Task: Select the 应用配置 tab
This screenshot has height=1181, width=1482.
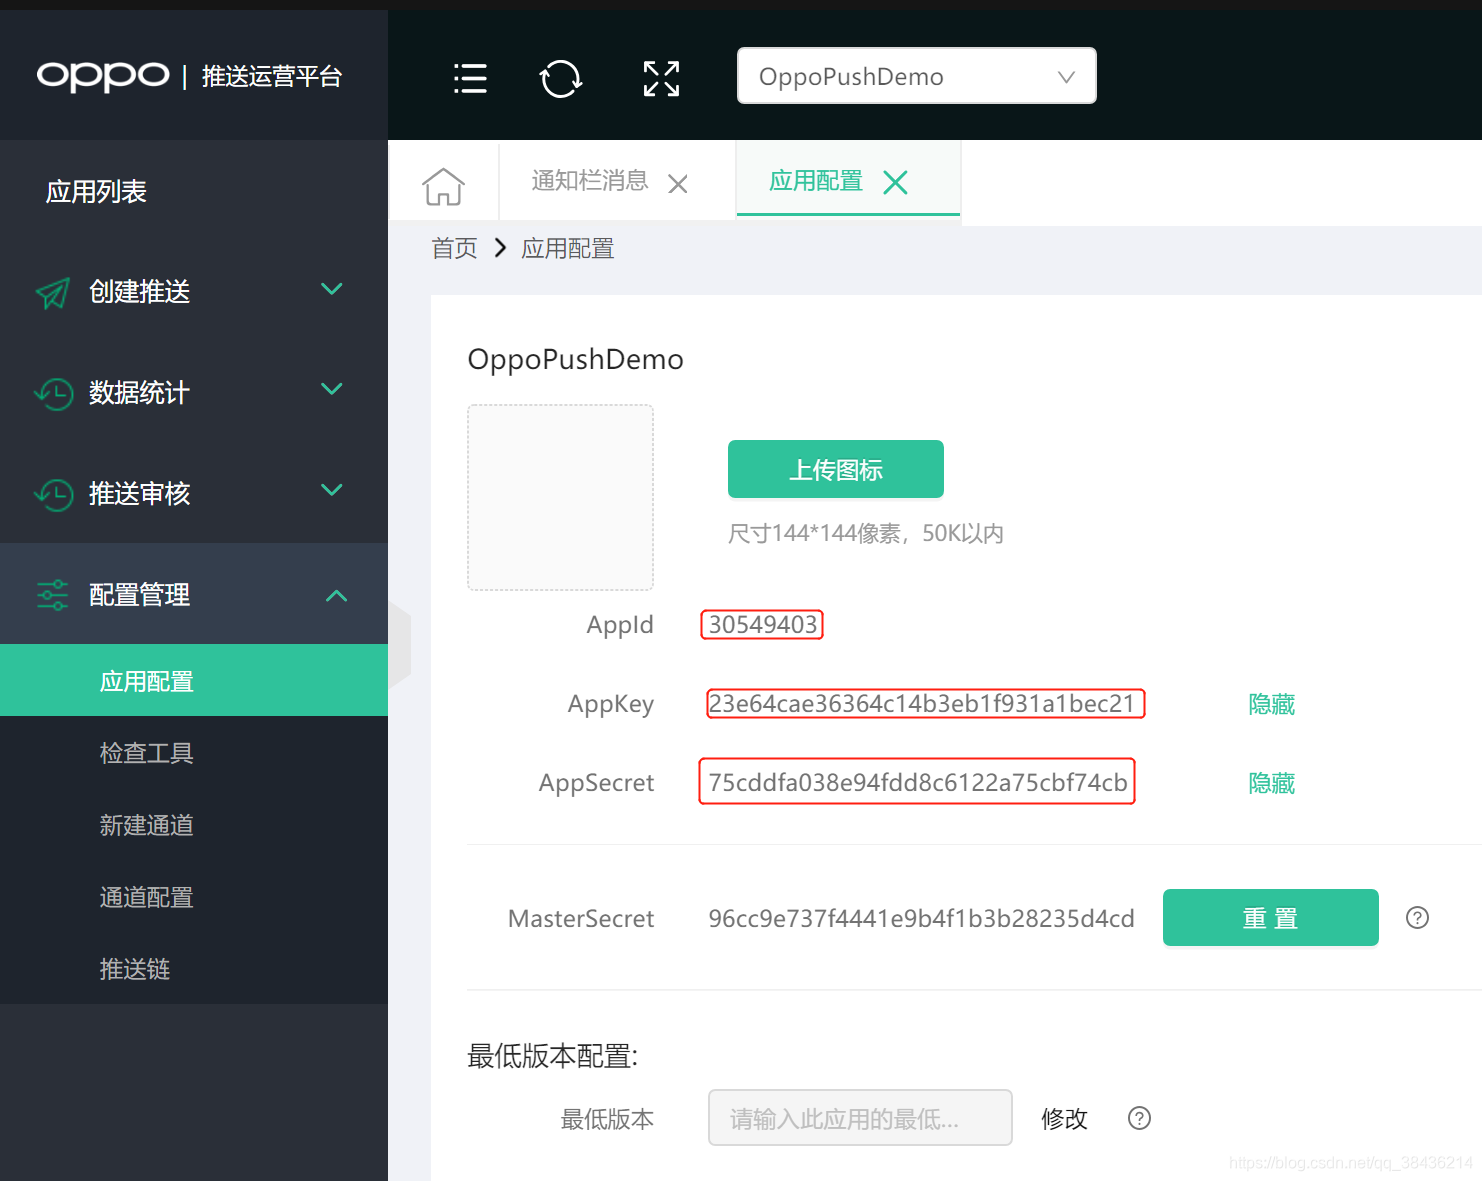Action: click(x=816, y=181)
